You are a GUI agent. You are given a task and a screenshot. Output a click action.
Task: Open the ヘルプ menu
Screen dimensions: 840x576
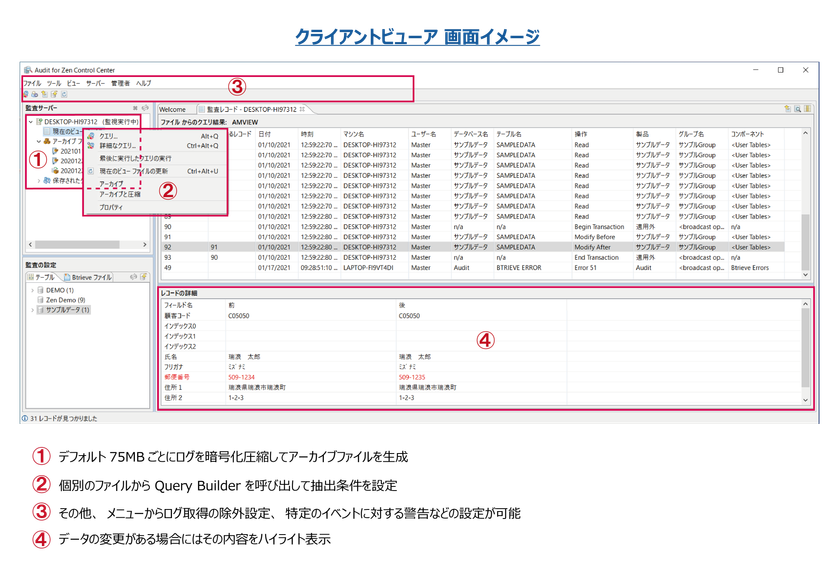(144, 83)
